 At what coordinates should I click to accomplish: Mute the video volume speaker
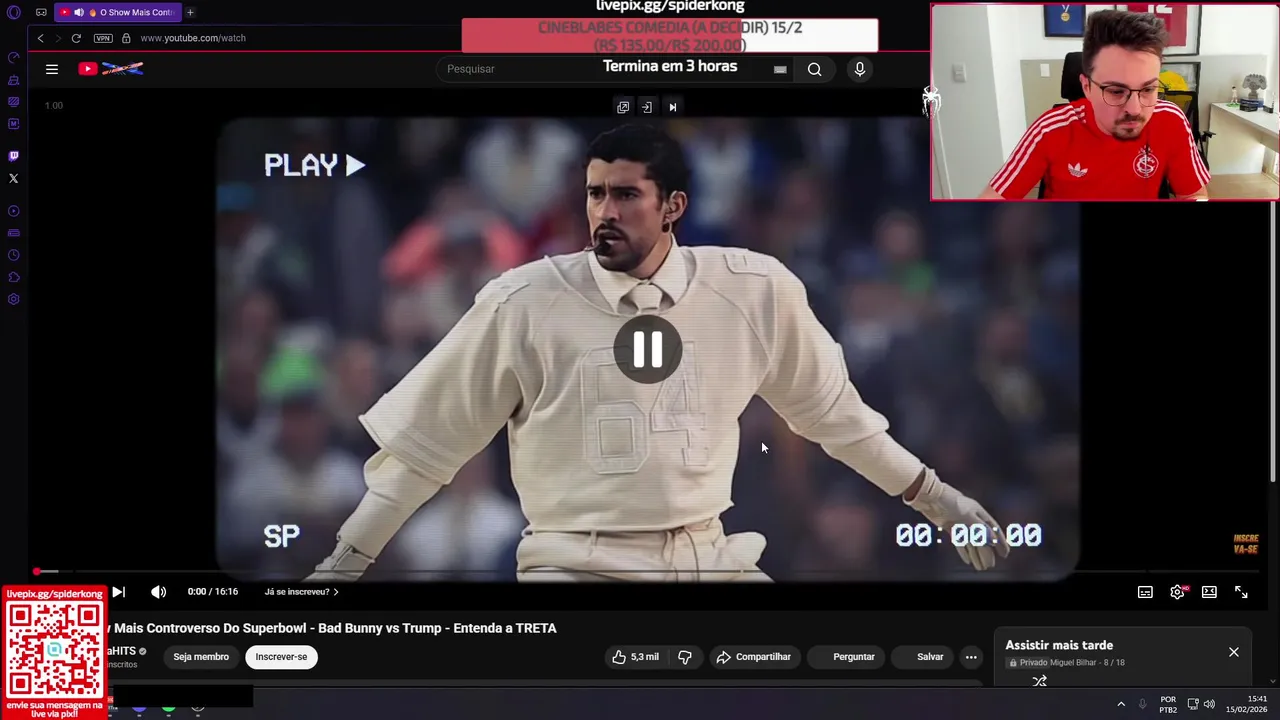coord(158,592)
